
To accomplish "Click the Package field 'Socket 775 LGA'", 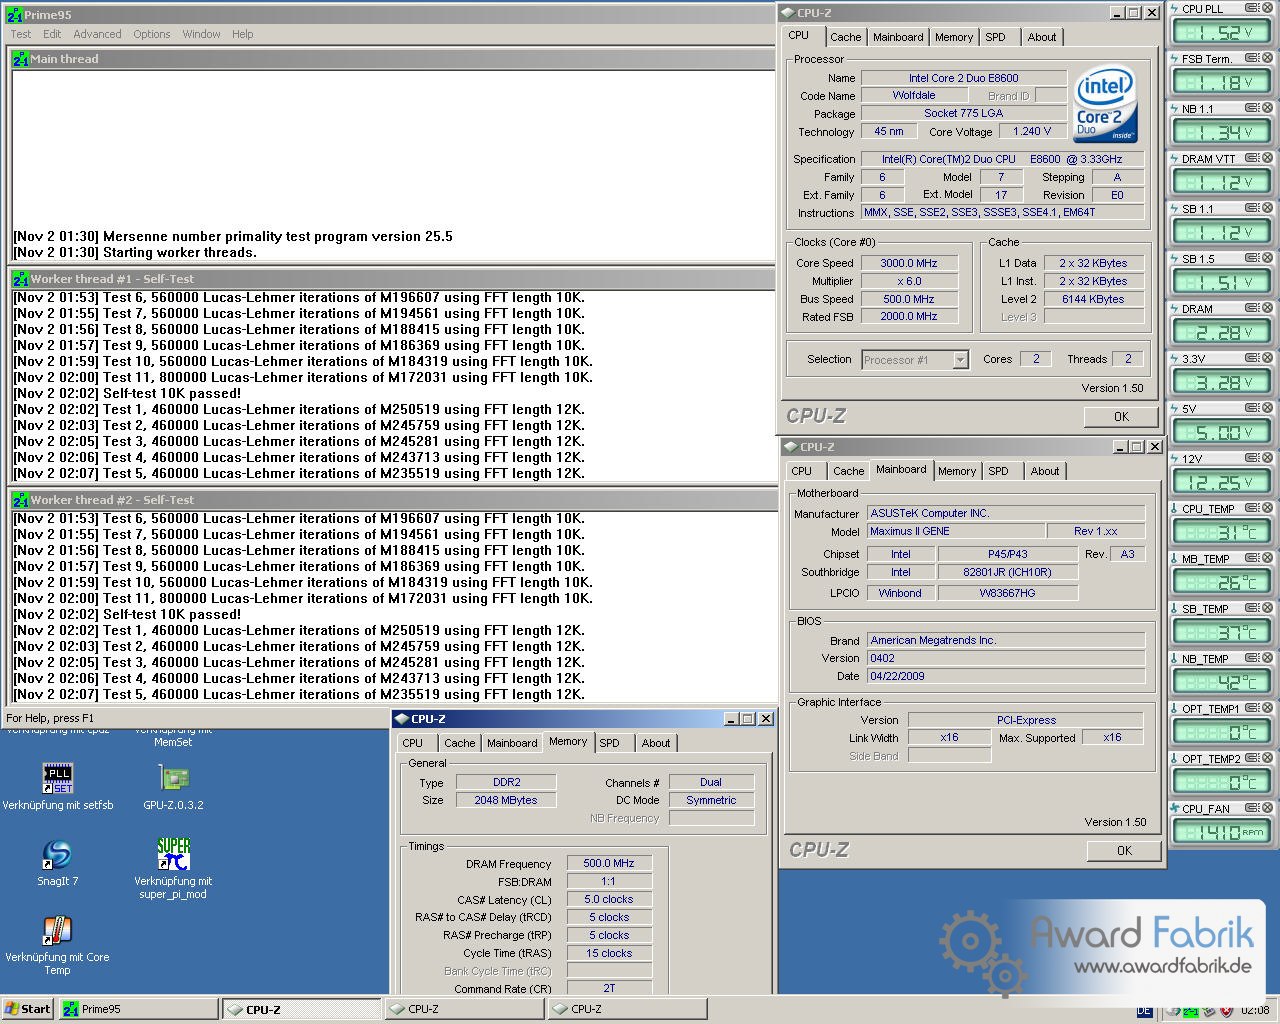I will point(964,113).
